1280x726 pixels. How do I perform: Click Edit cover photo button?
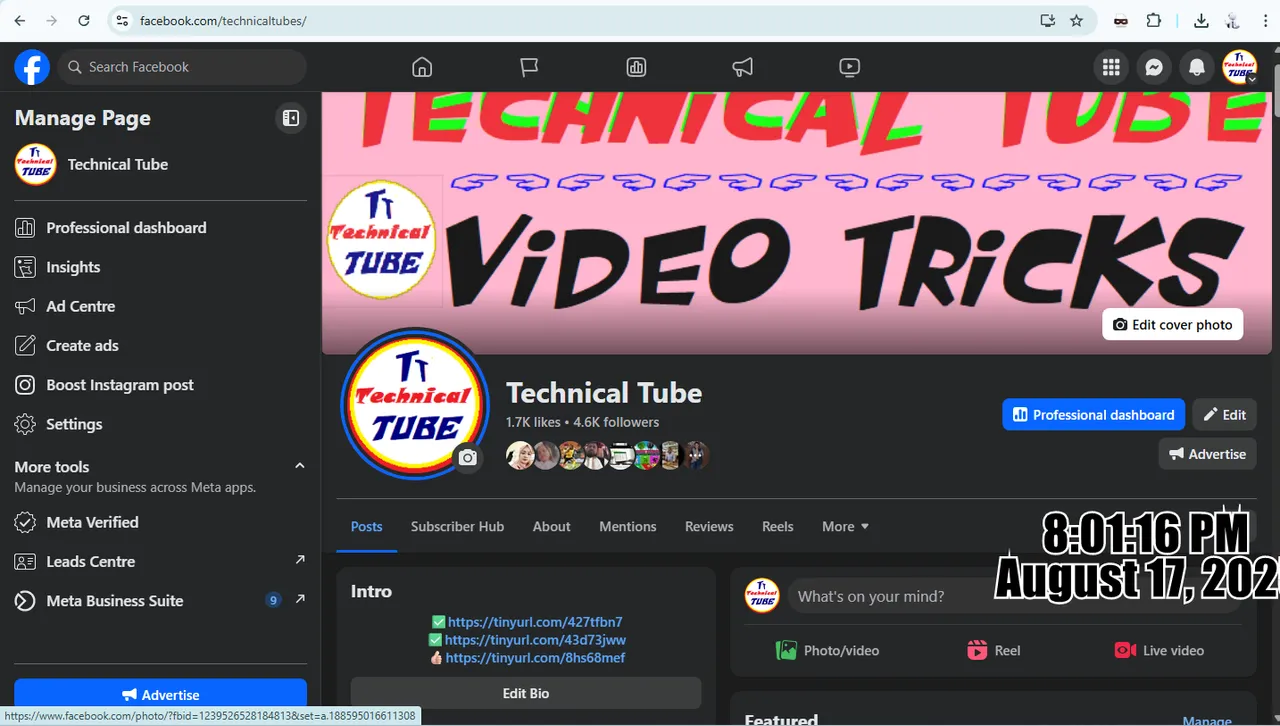[x=1173, y=324]
